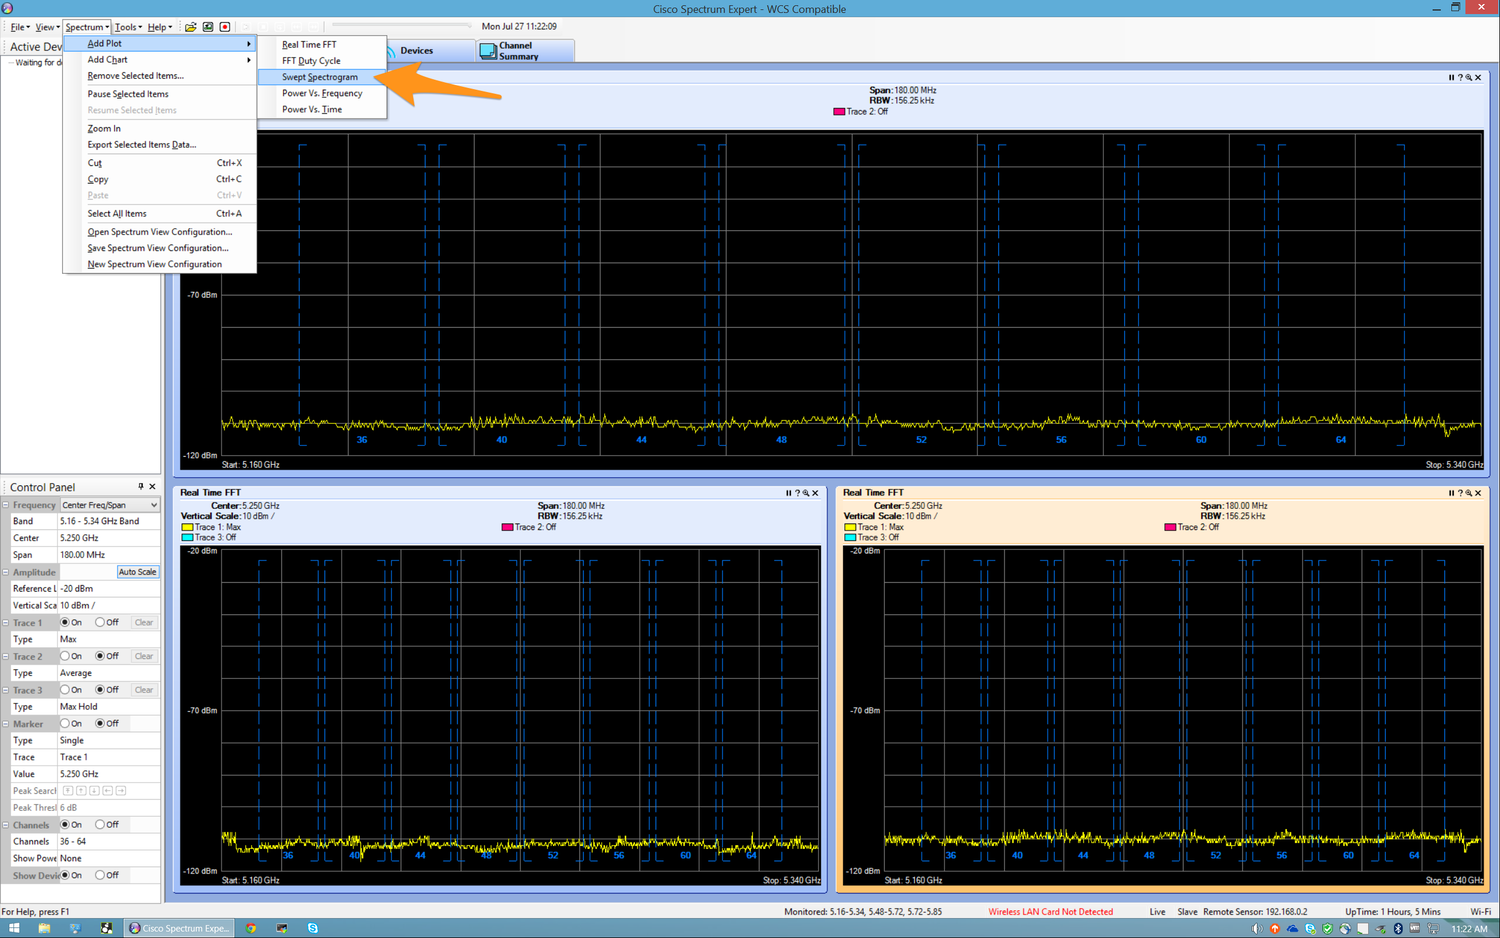The width and height of the screenshot is (1500, 938).
Task: Select Channels On radio button
Action: pos(65,825)
